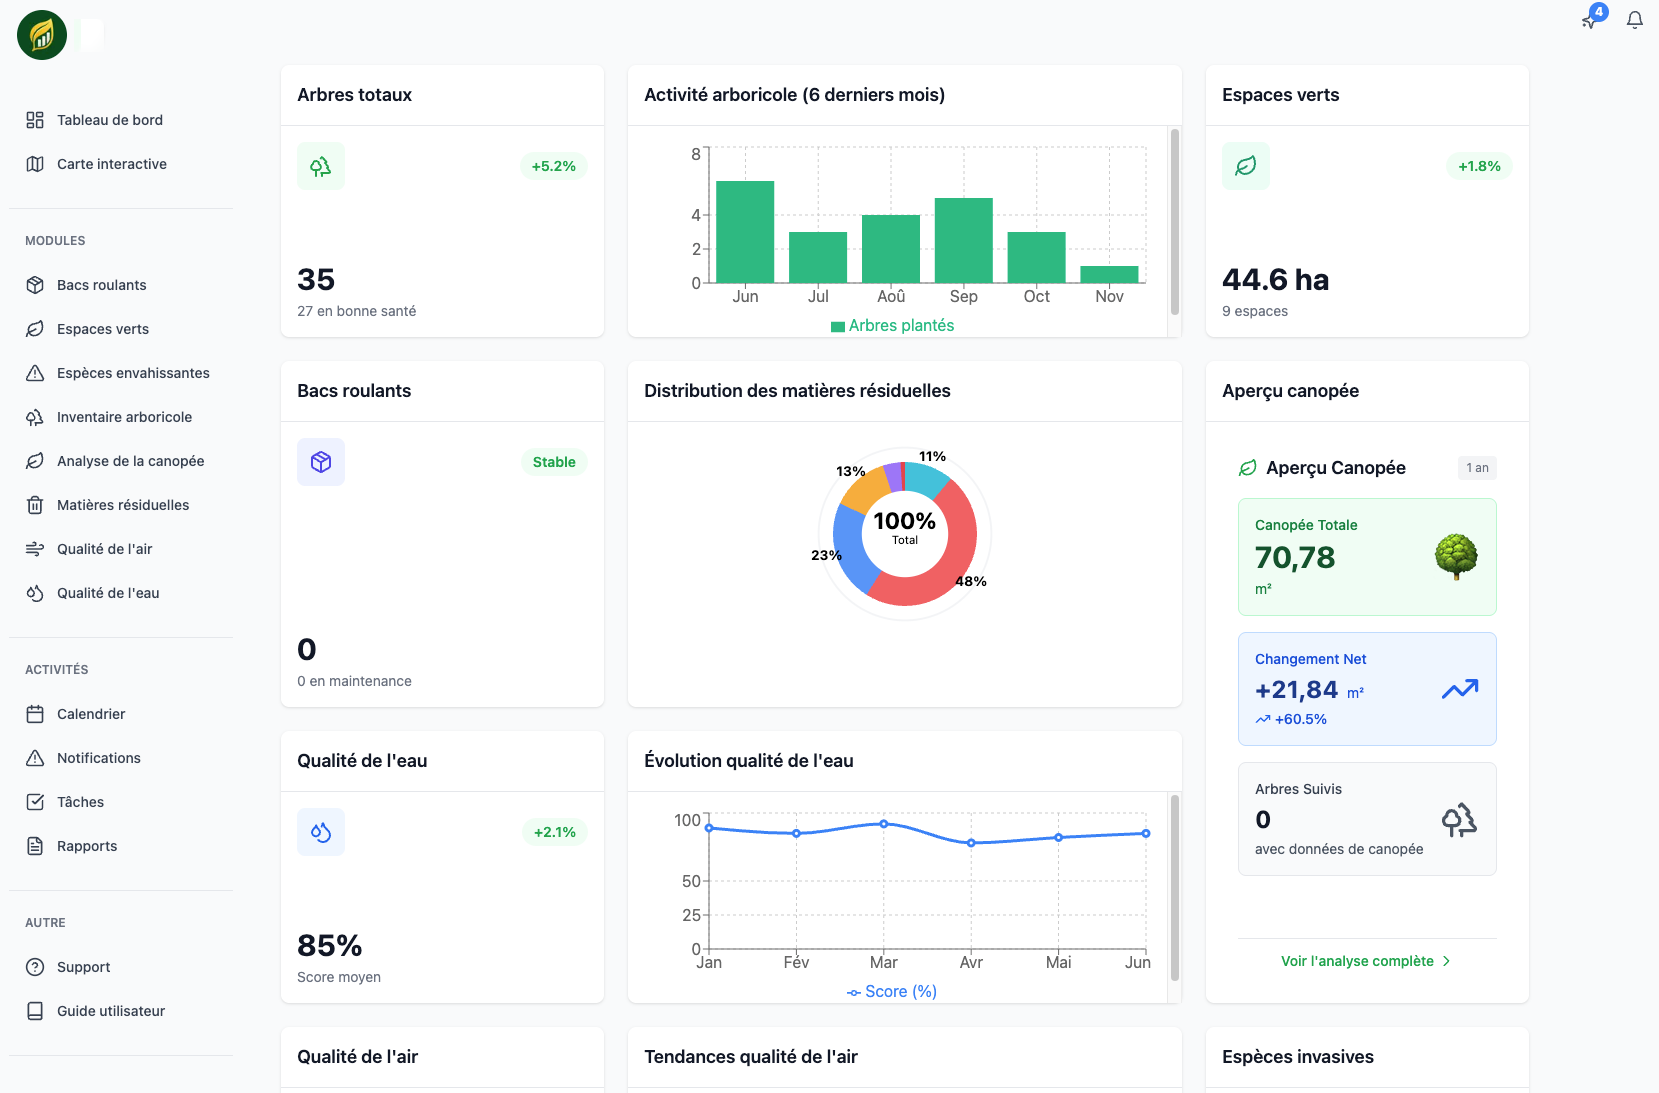Select Espèces envahissantes in the sidebar
The height and width of the screenshot is (1093, 1659).
(x=133, y=373)
